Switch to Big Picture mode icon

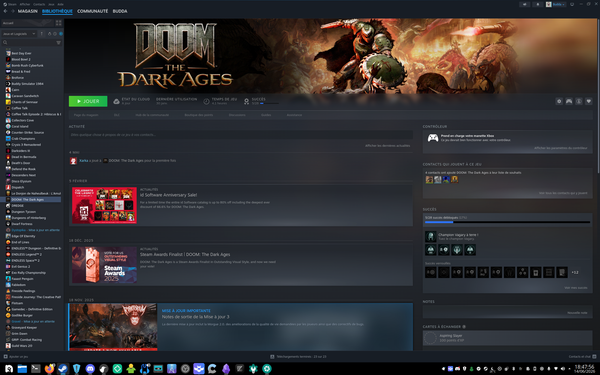click(572, 4)
